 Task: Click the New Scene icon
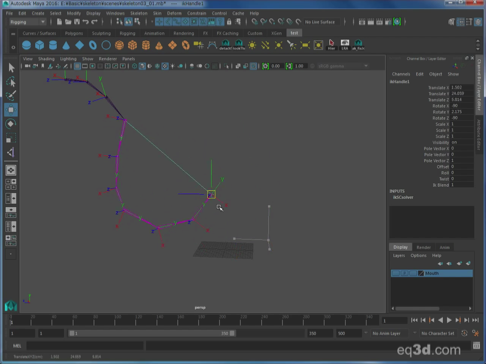coord(59,22)
